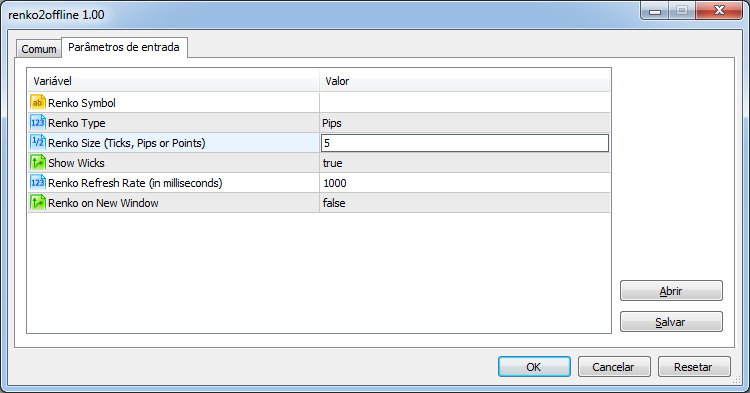Click the Valor column header
This screenshot has width=750, height=393.
point(464,81)
